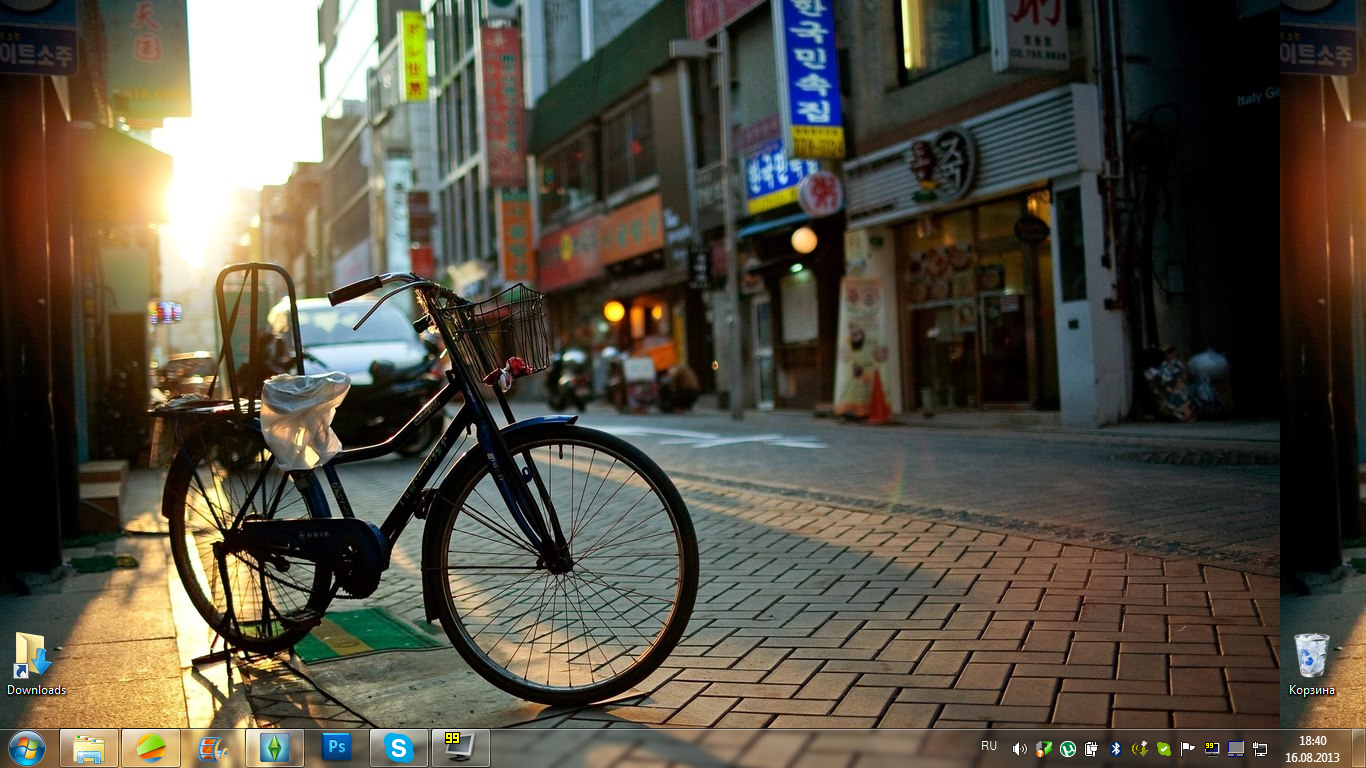Open Skype from the taskbar
The image size is (1366, 768).
click(399, 748)
